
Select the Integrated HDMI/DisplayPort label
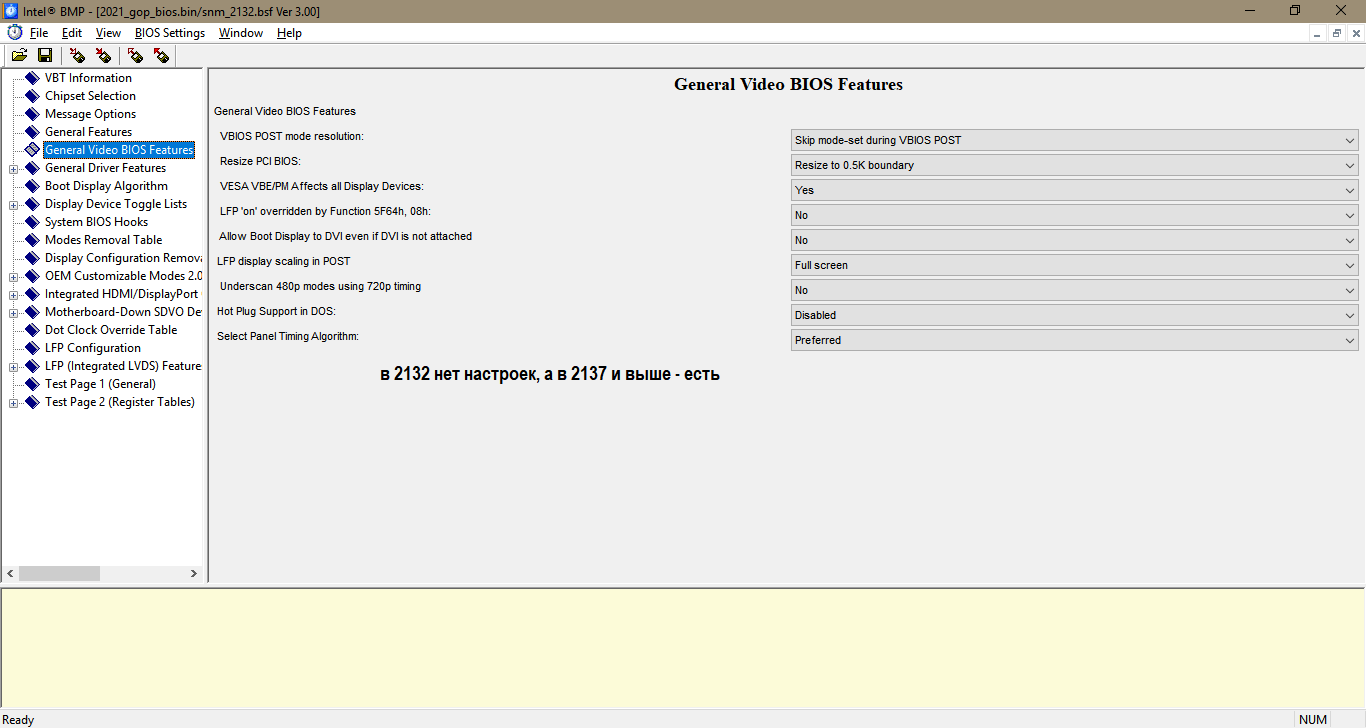click(x=121, y=294)
